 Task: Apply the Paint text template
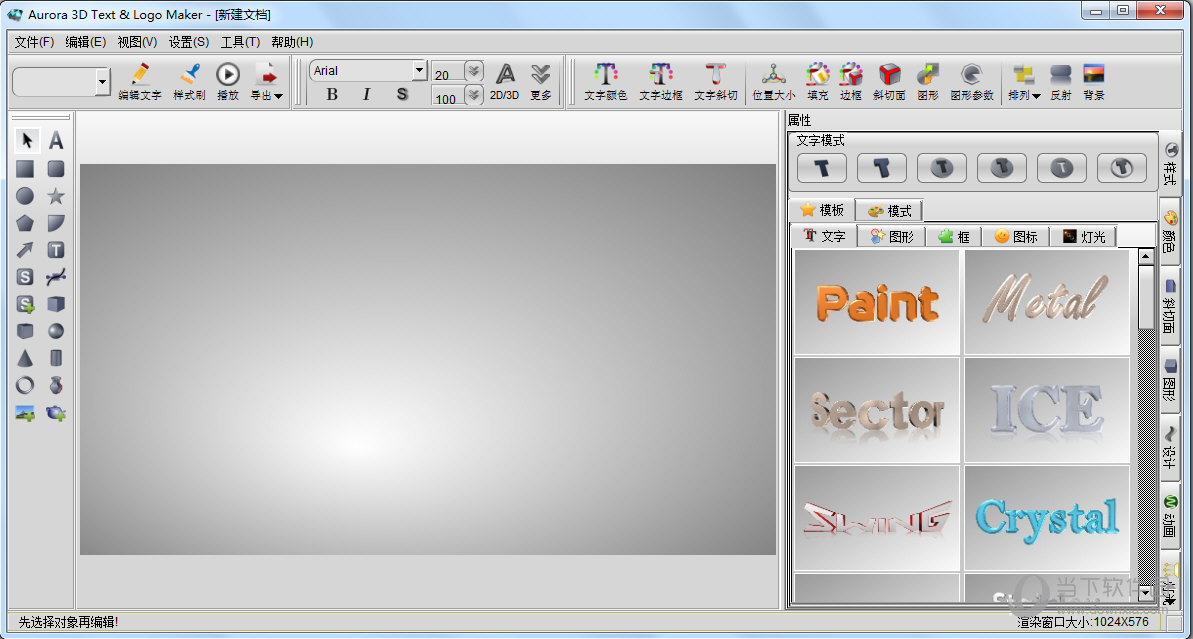(x=876, y=302)
